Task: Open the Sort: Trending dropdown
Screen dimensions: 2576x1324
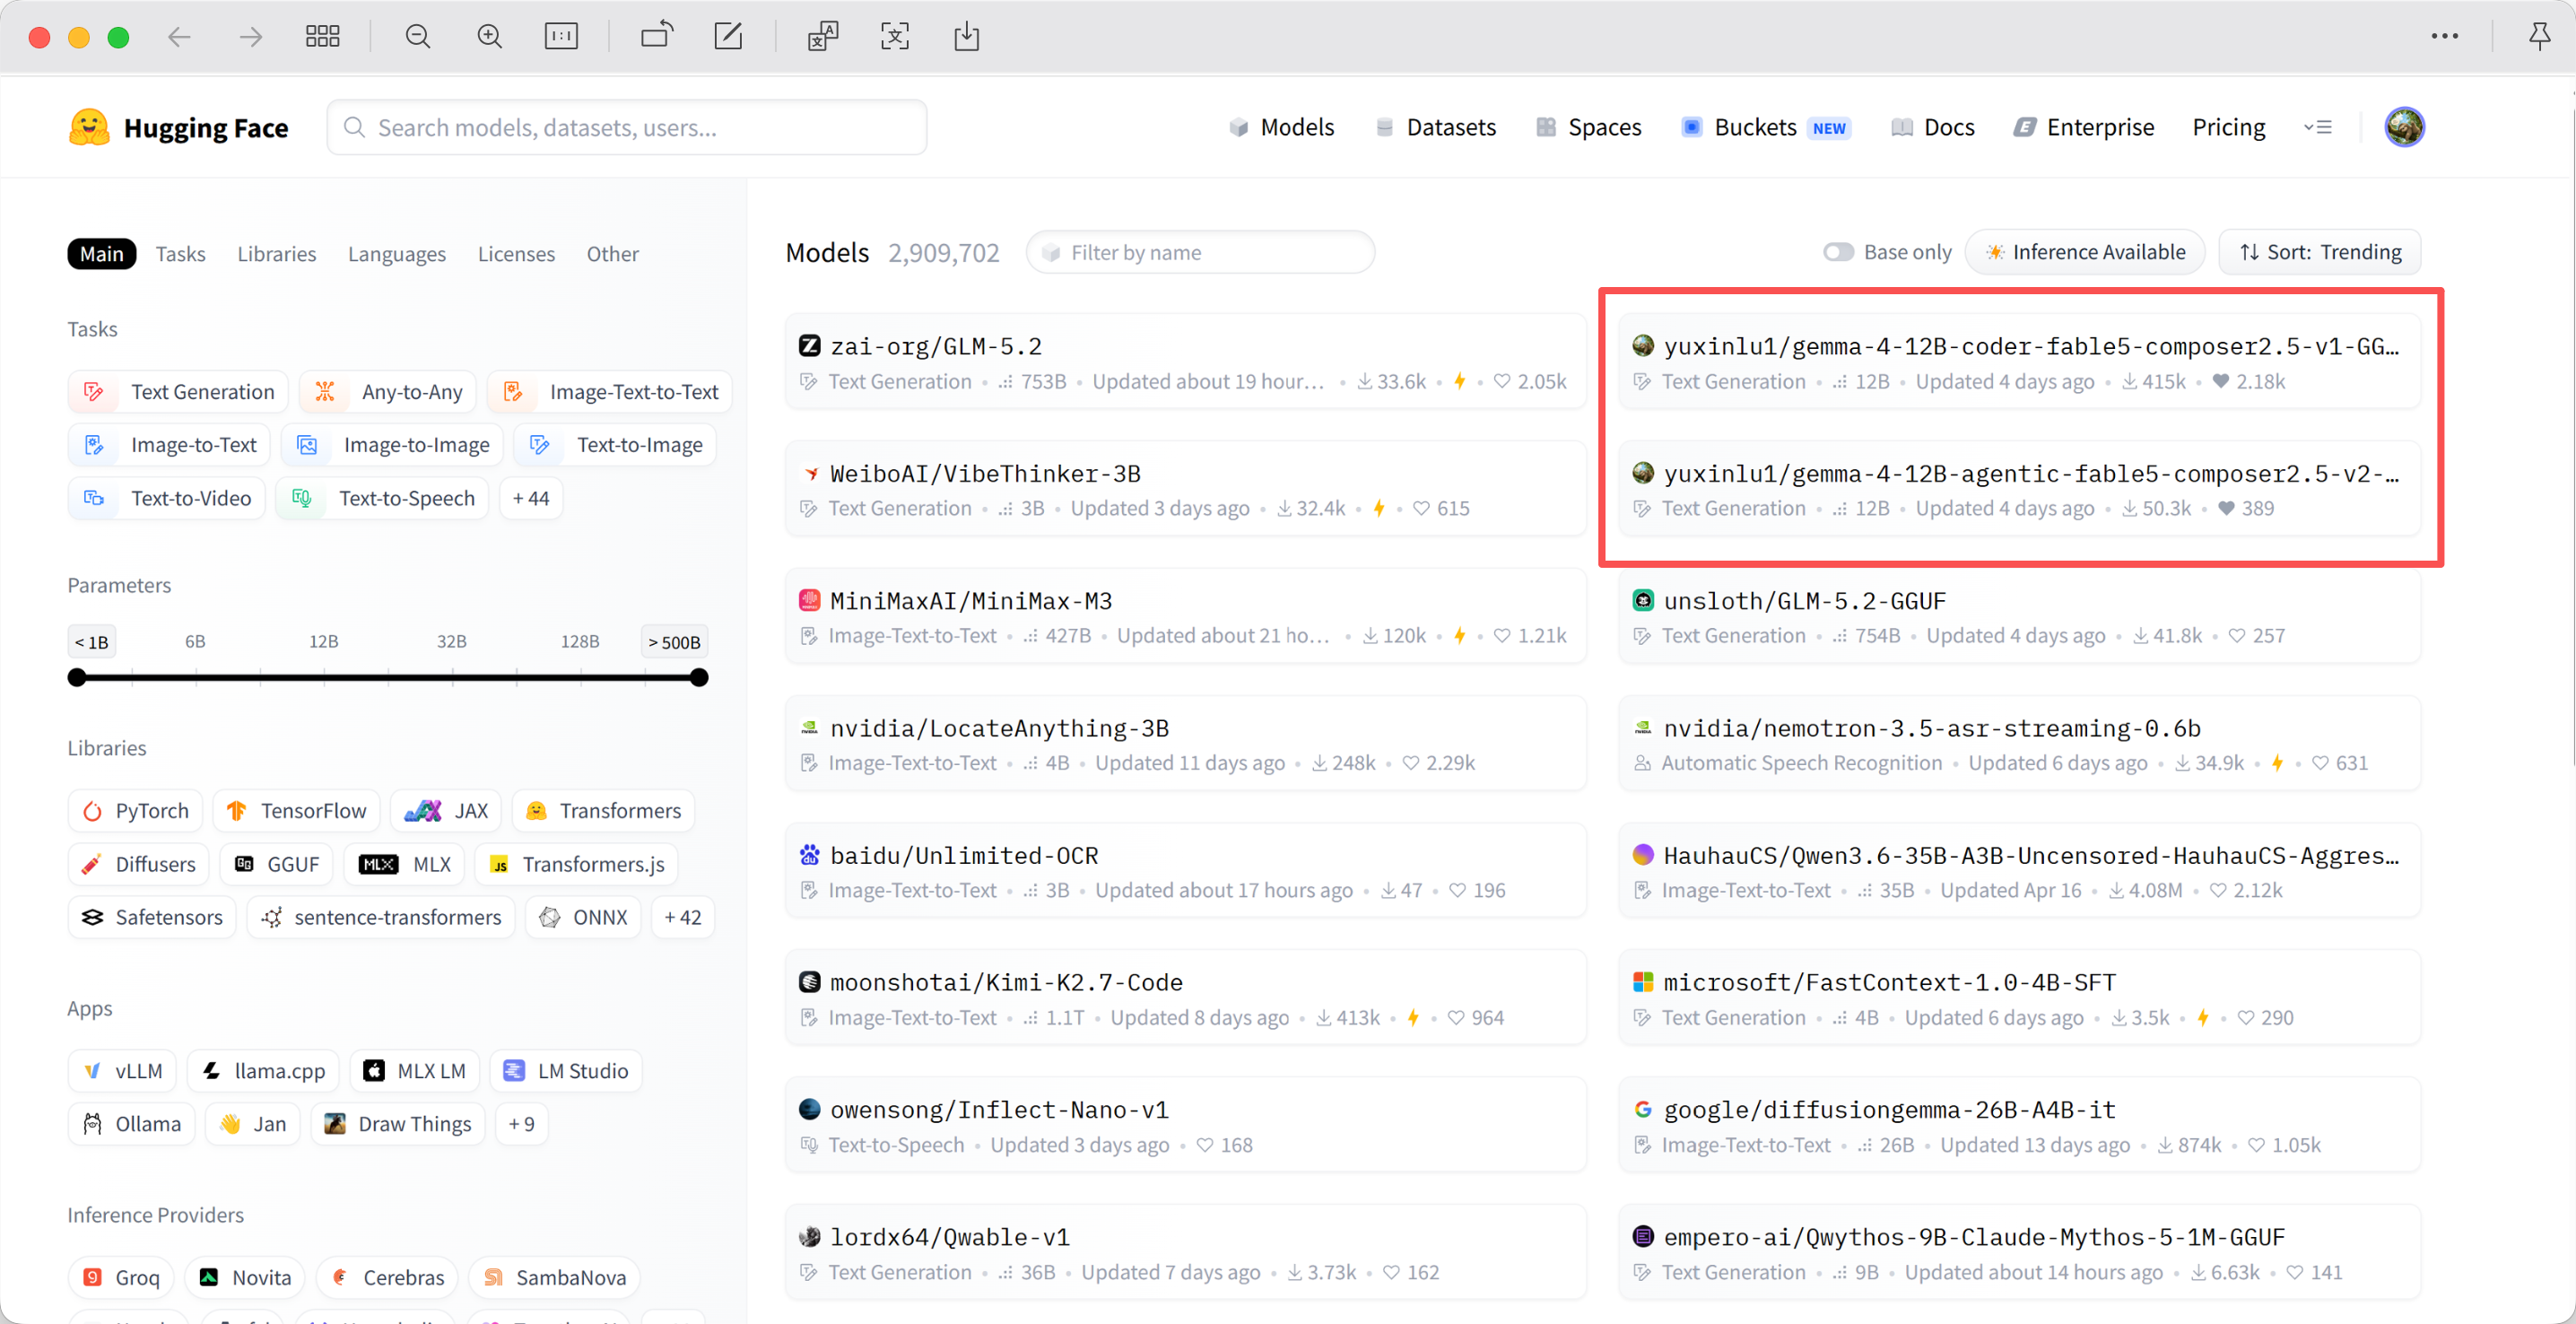Action: point(2320,252)
